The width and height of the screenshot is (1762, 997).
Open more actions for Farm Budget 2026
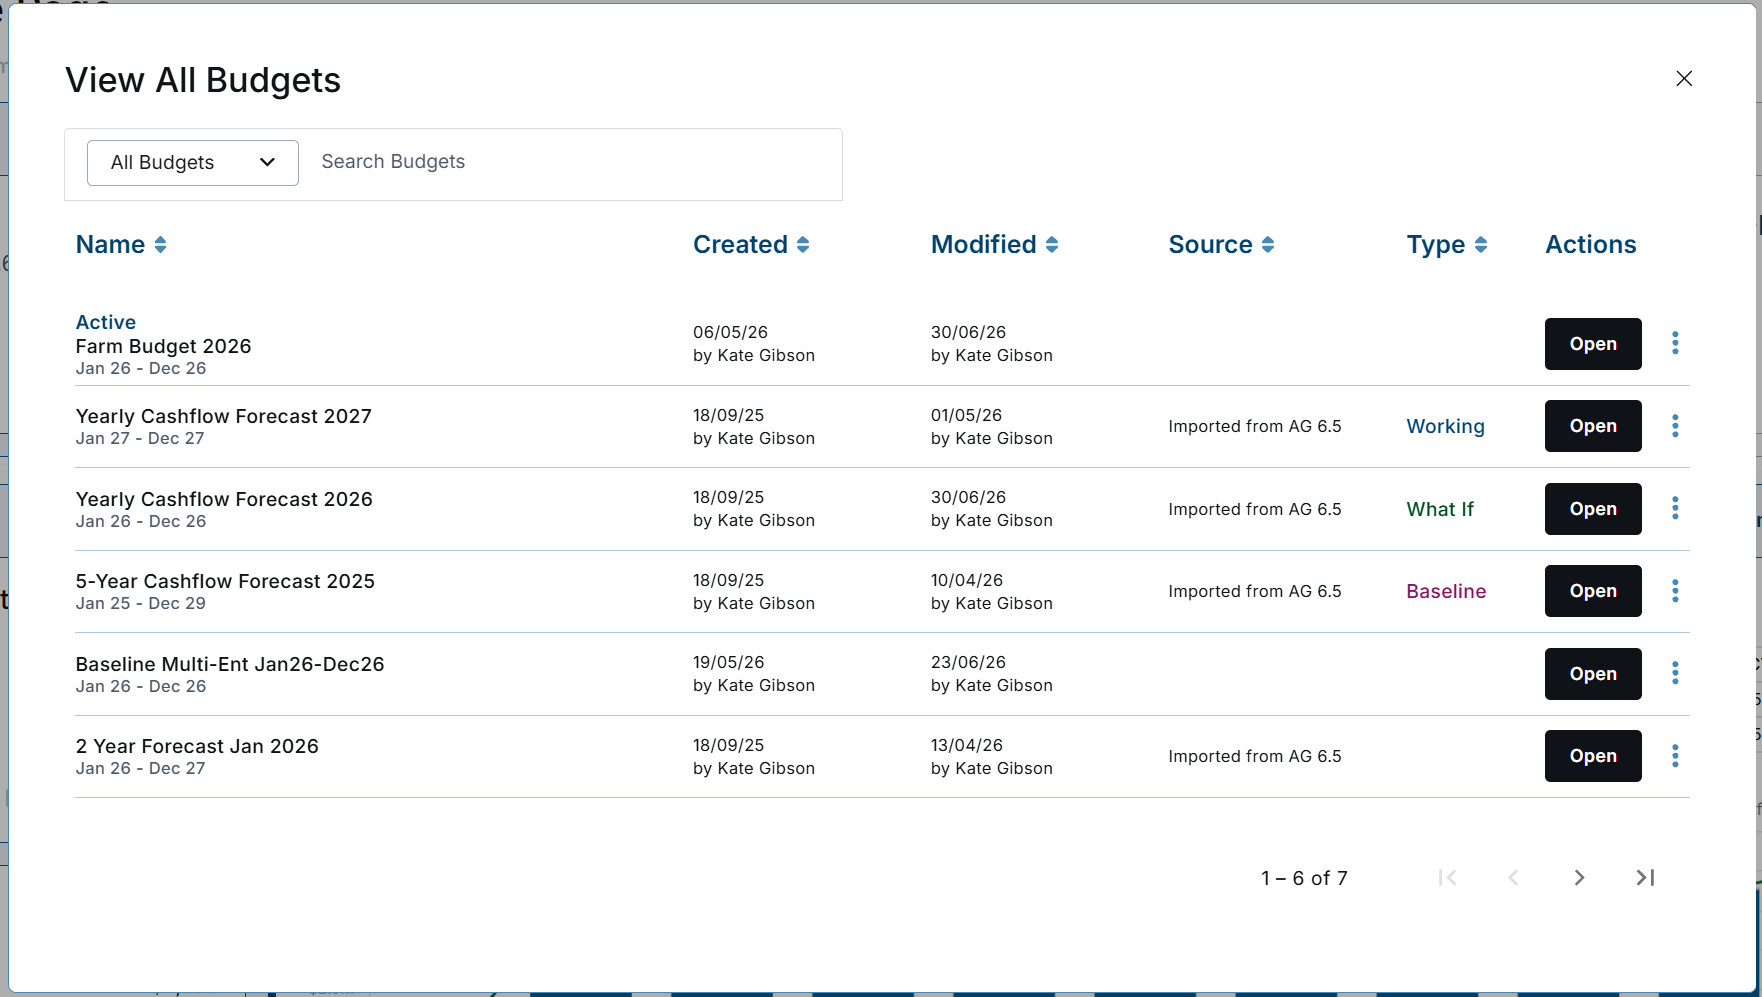[x=1675, y=343]
